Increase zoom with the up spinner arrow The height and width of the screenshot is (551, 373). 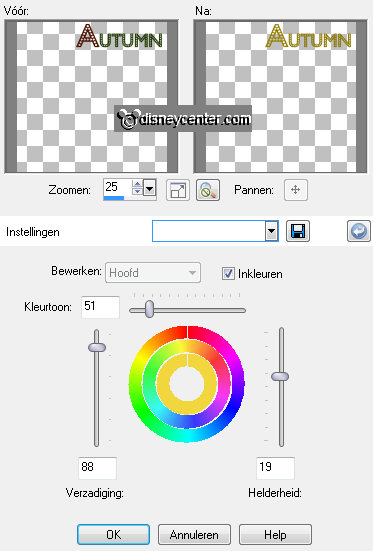point(137,184)
